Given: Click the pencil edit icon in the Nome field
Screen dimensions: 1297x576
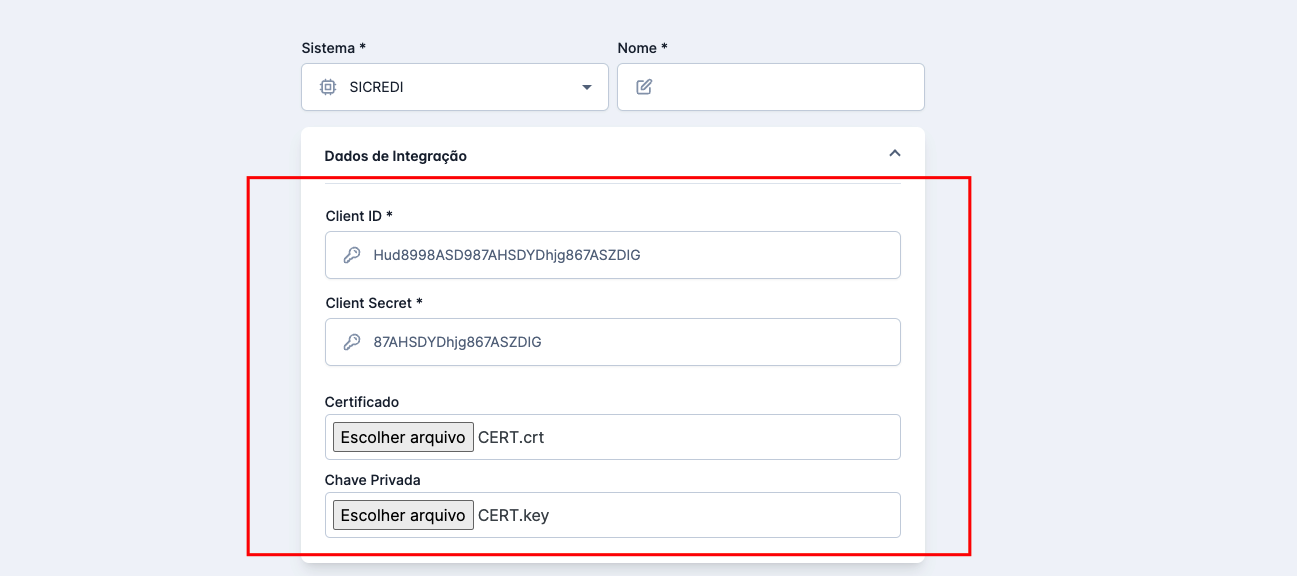Looking at the screenshot, I should (644, 87).
